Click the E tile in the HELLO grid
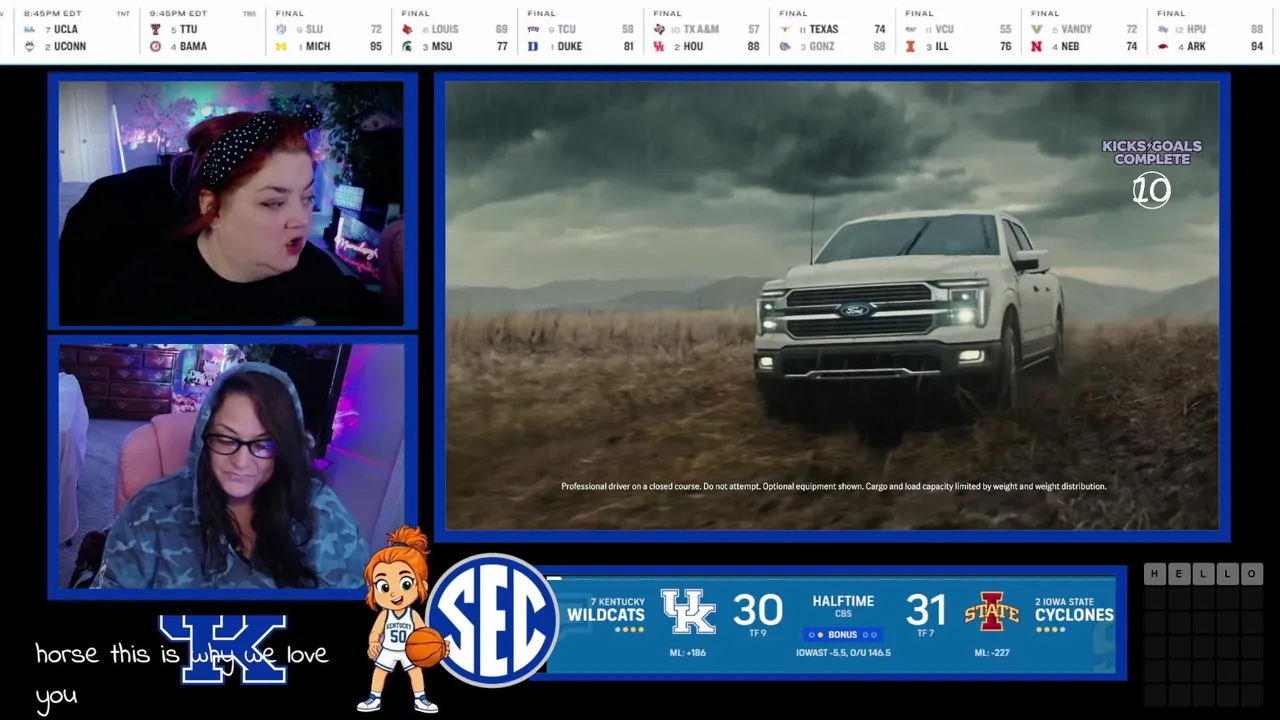The width and height of the screenshot is (1280, 720). [1178, 574]
